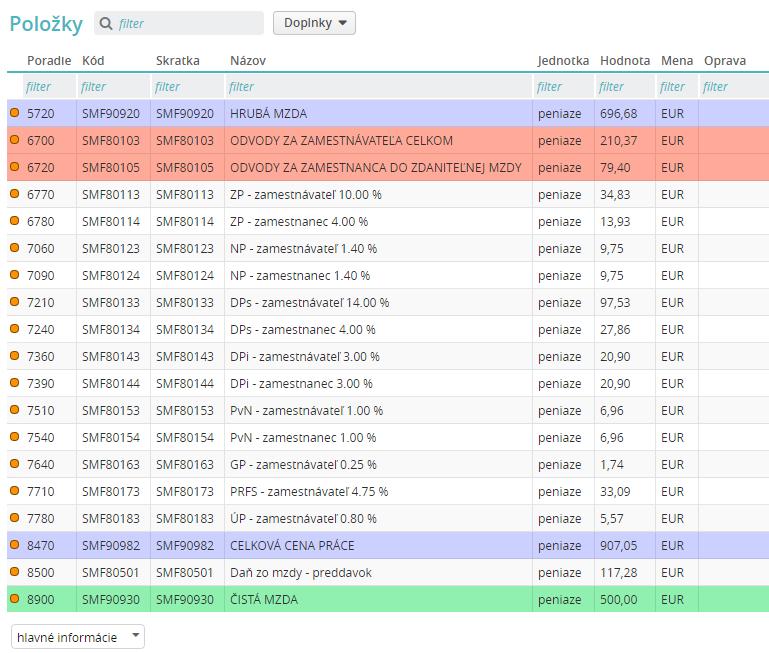Click the orange dot on row 8900
The width and height of the screenshot is (769, 653).
(x=15, y=598)
